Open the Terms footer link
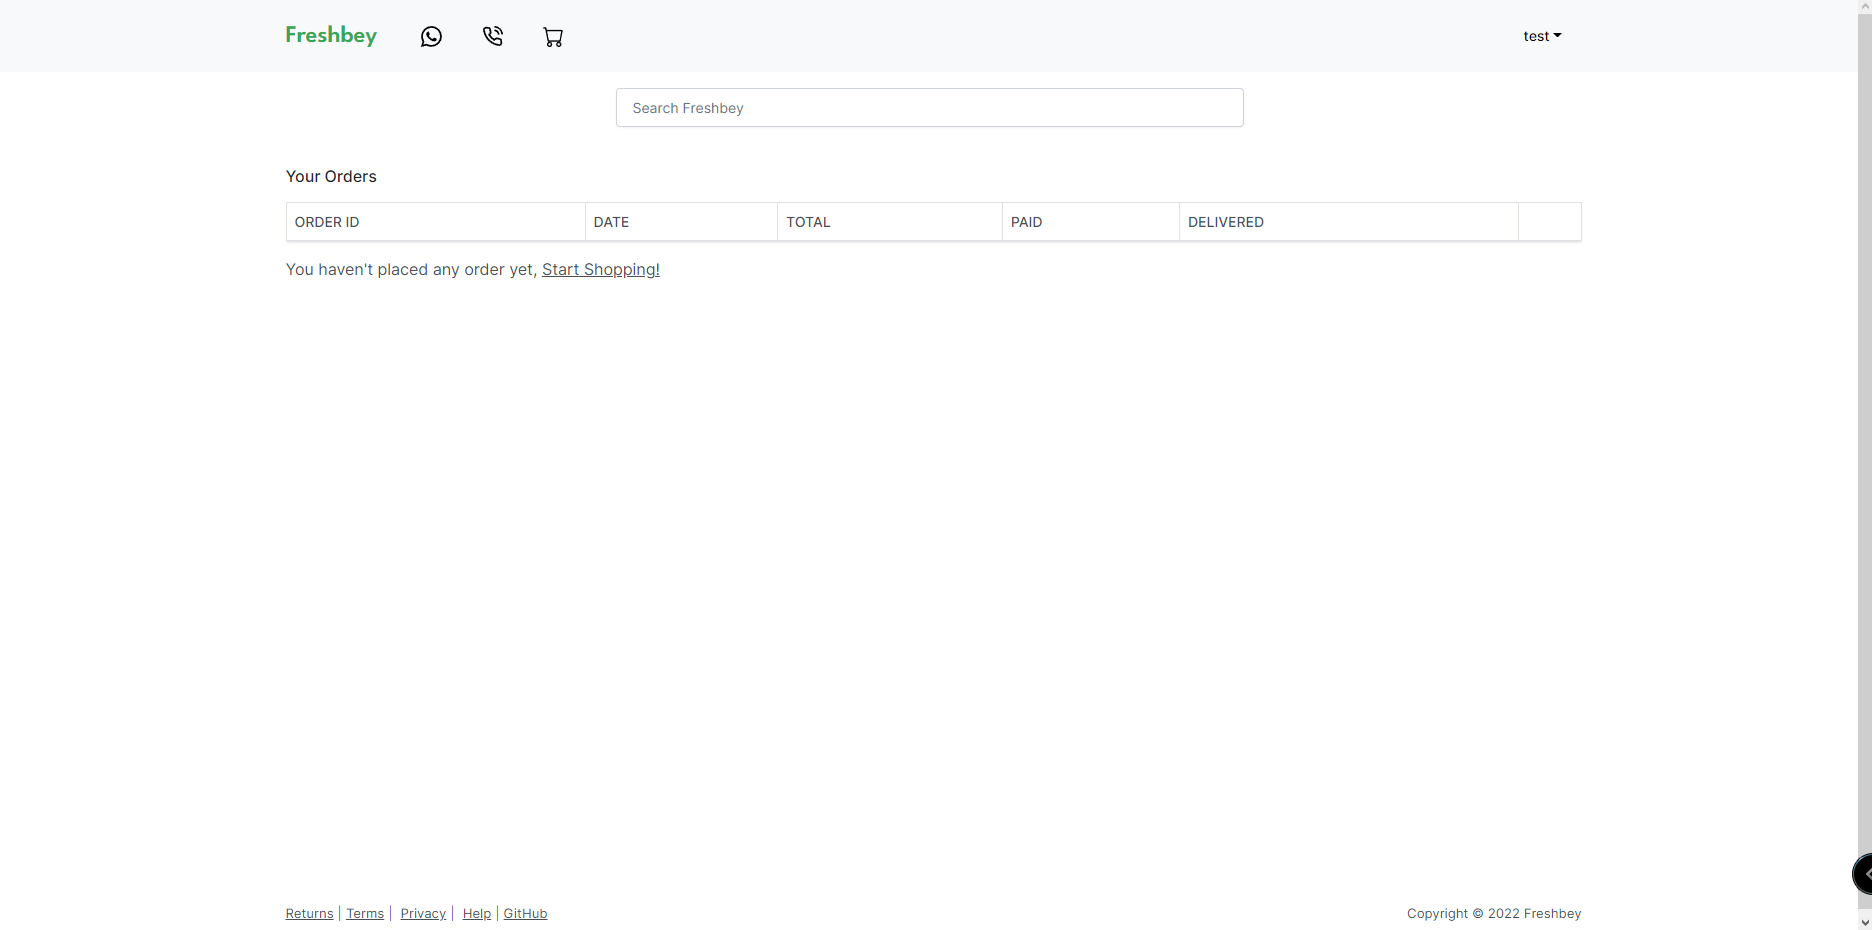 pyautogui.click(x=365, y=913)
